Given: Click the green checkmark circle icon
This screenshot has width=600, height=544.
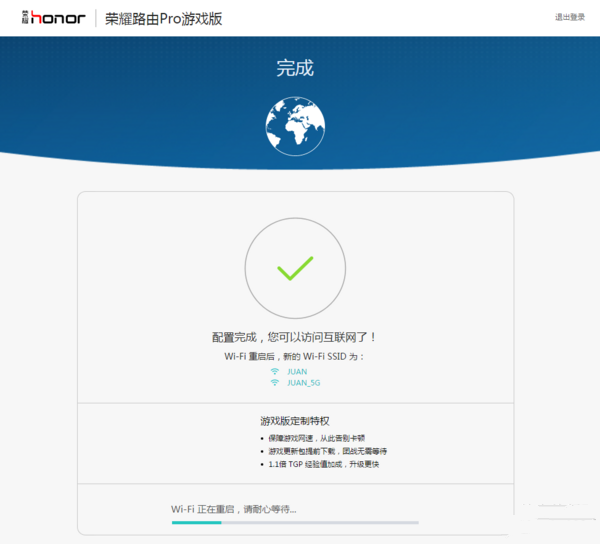Looking at the screenshot, I should click(295, 267).
